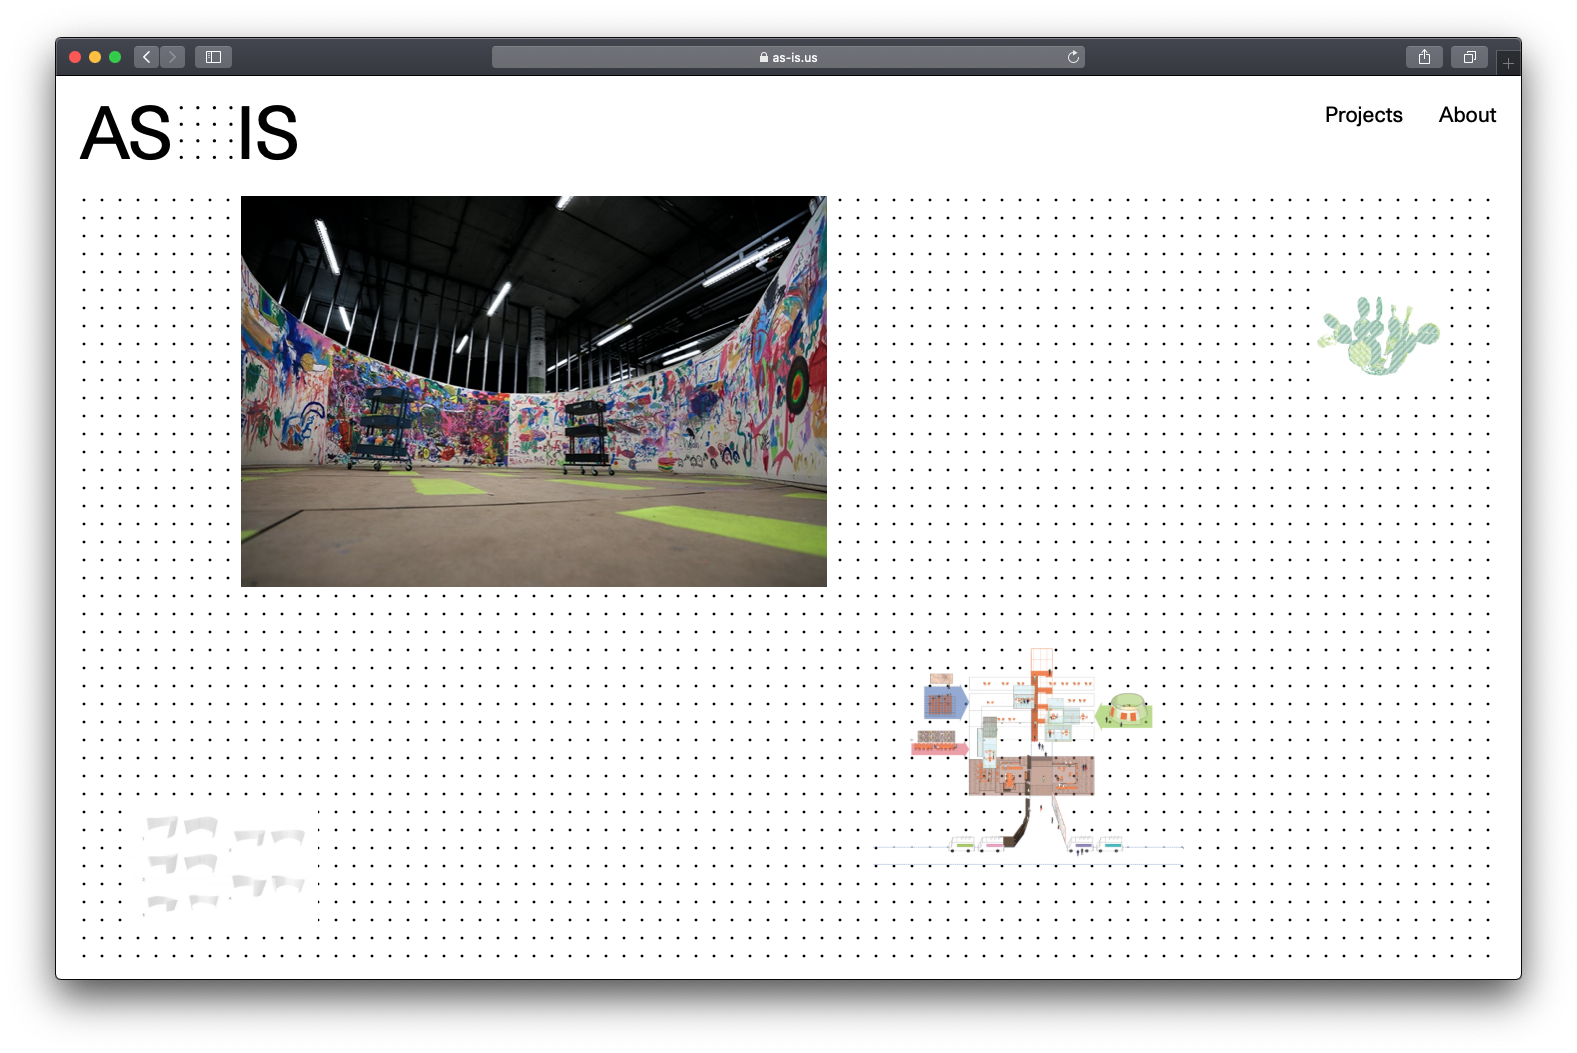
Task: Reload the as-is.us page
Action: (x=1073, y=57)
